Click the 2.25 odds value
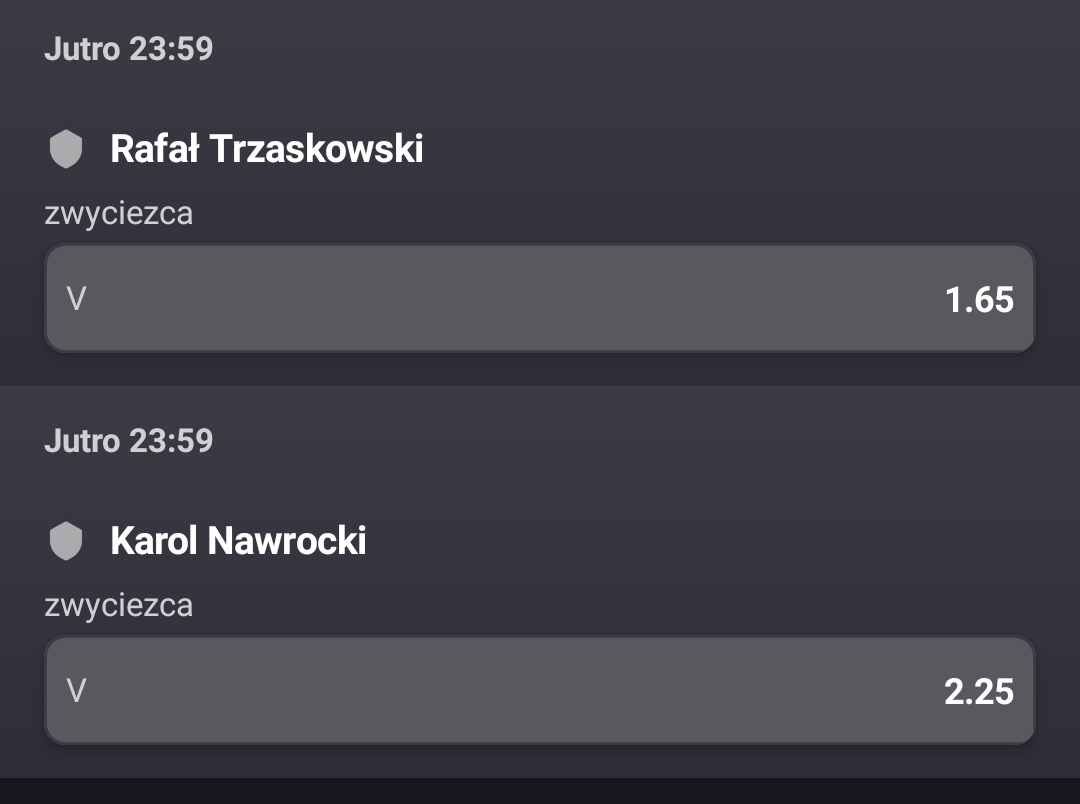Image resolution: width=1080 pixels, height=804 pixels. coord(979,692)
